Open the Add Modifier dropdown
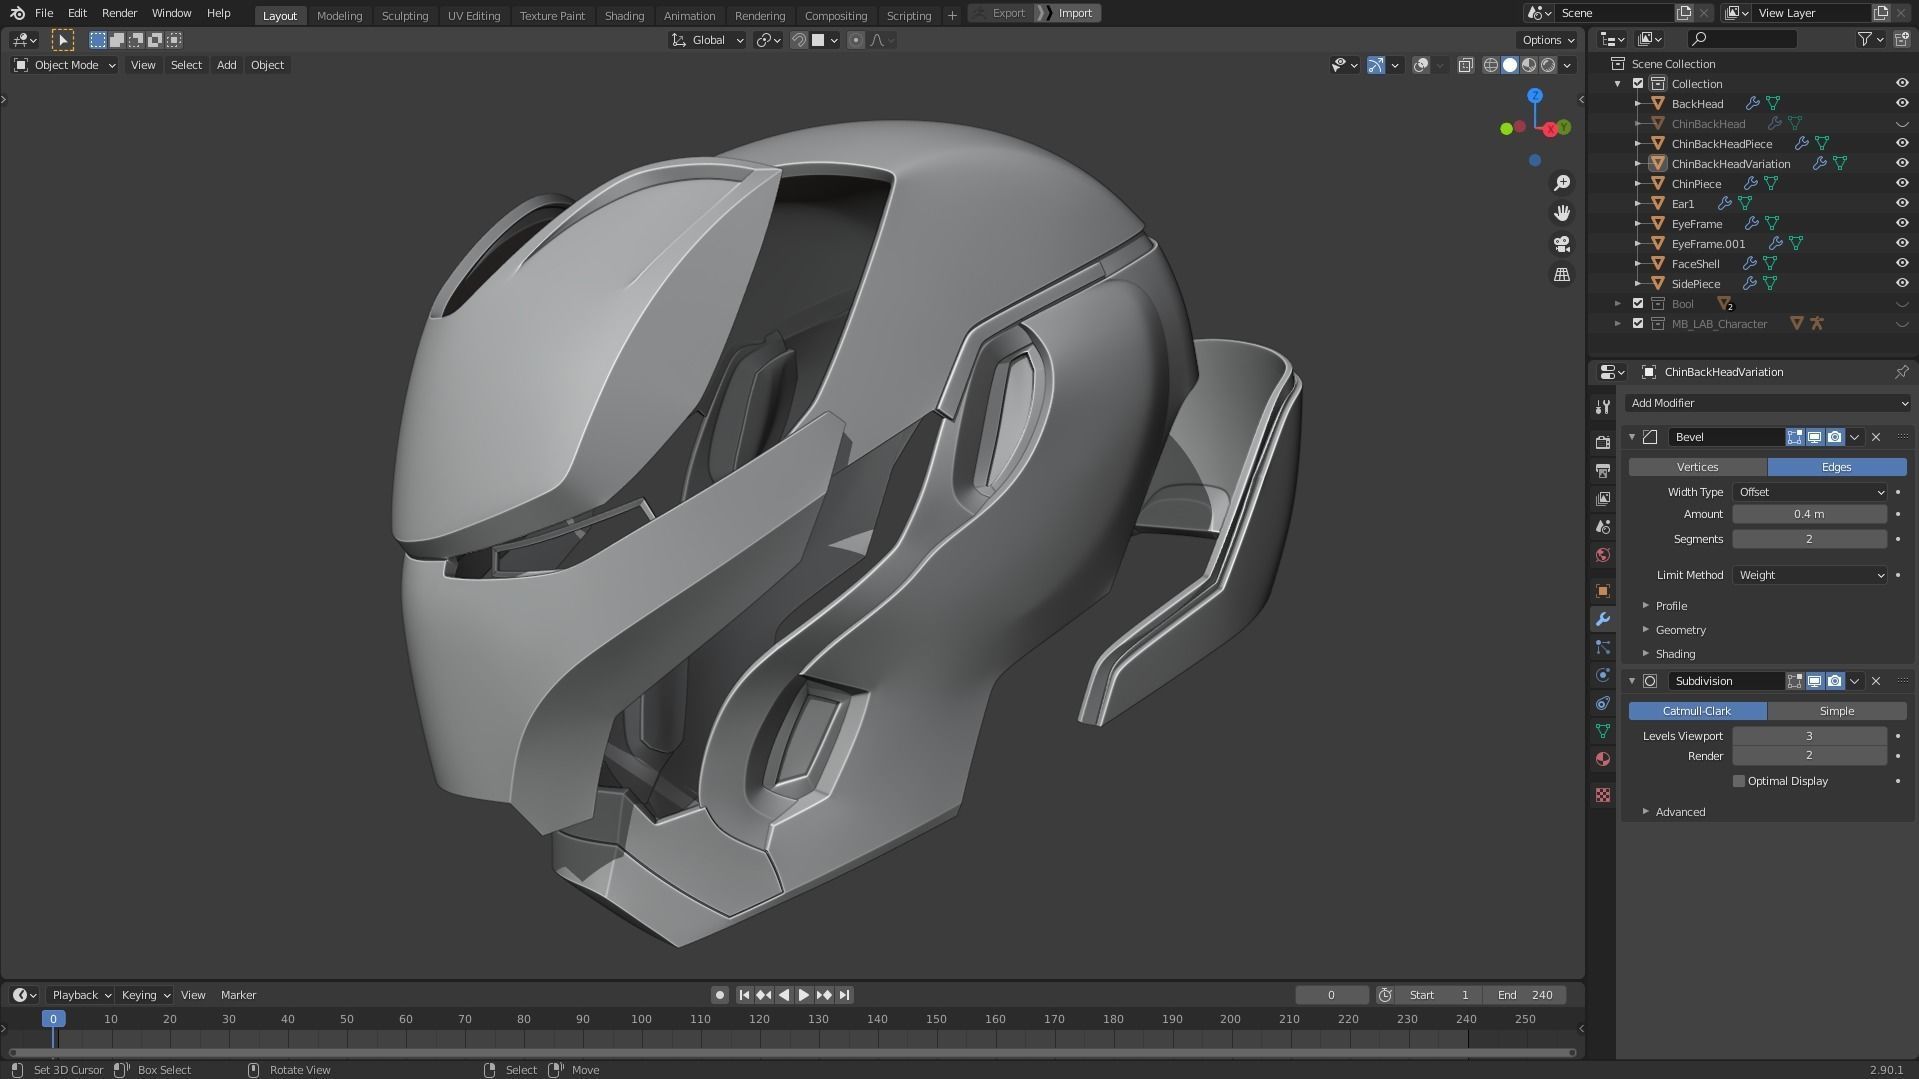This screenshot has width=1919, height=1079. point(1768,403)
